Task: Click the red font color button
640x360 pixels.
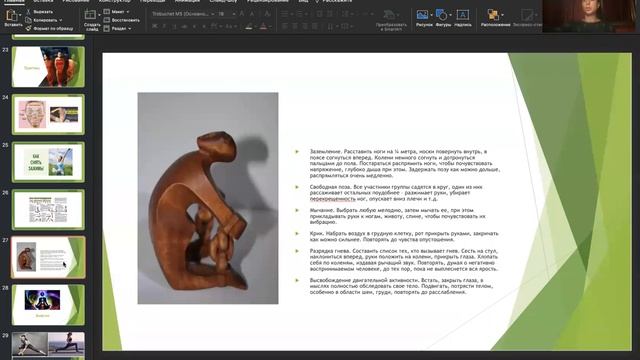Action: point(264,27)
